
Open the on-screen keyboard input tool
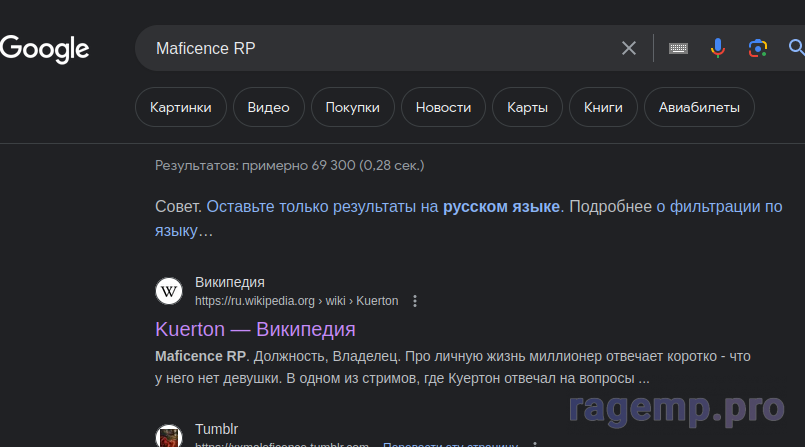tap(678, 48)
